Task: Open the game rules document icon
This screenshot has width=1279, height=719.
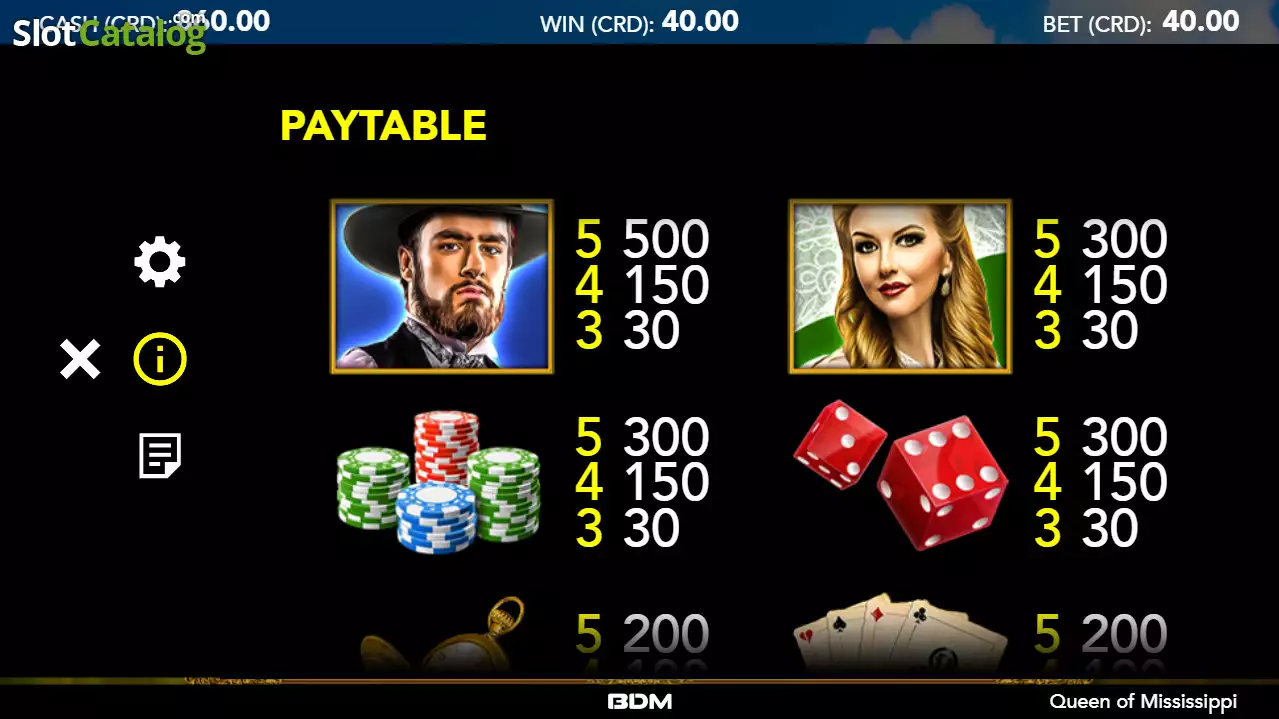Action: [x=160, y=455]
